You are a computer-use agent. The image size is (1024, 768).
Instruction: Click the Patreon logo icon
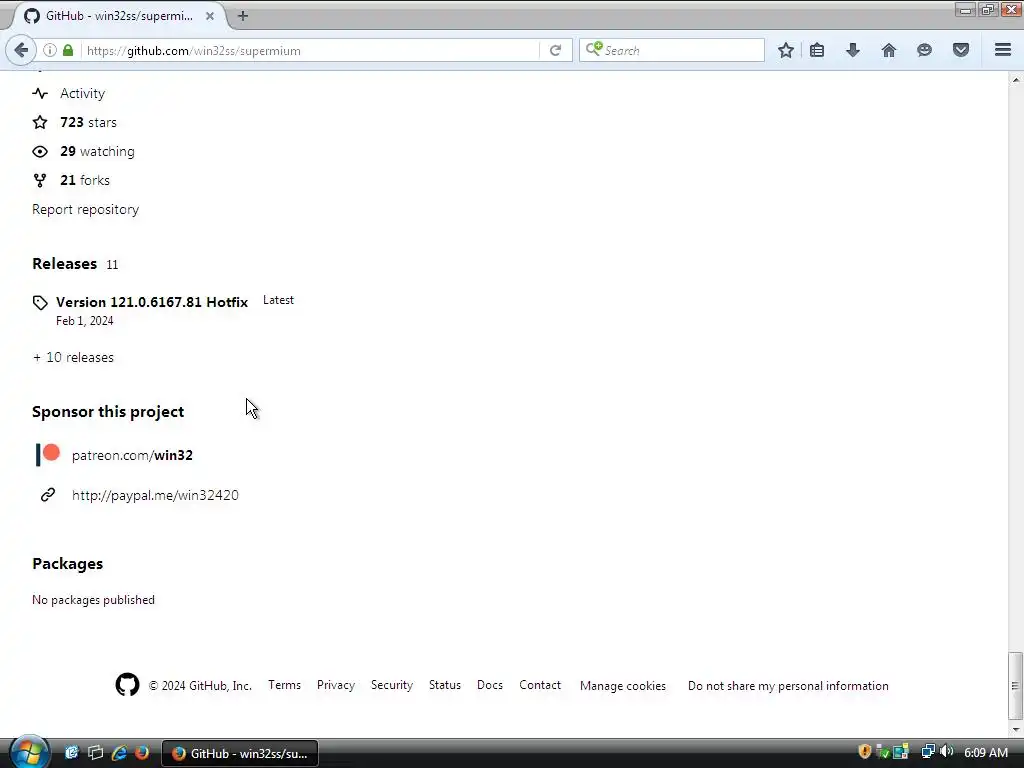click(x=48, y=455)
